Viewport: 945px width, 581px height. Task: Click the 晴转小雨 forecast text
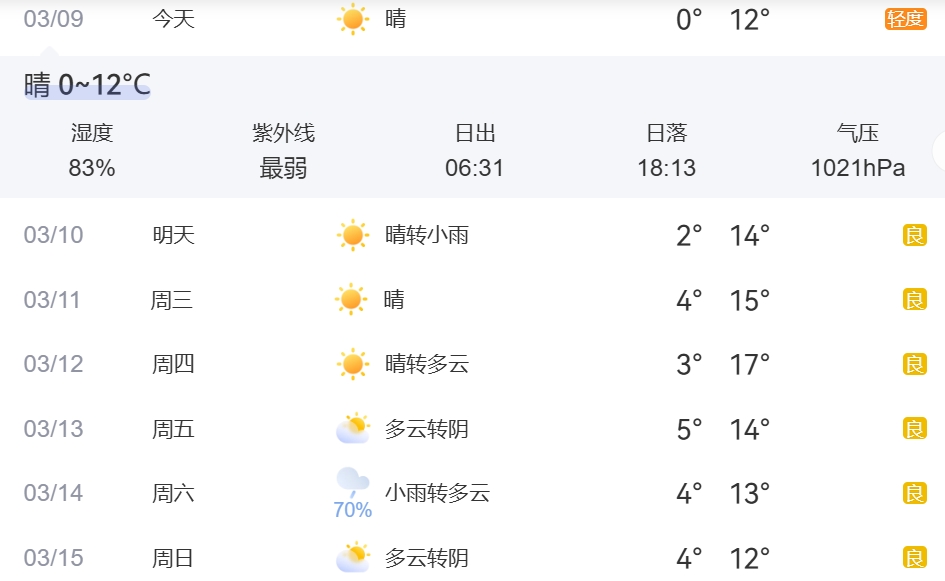427,235
